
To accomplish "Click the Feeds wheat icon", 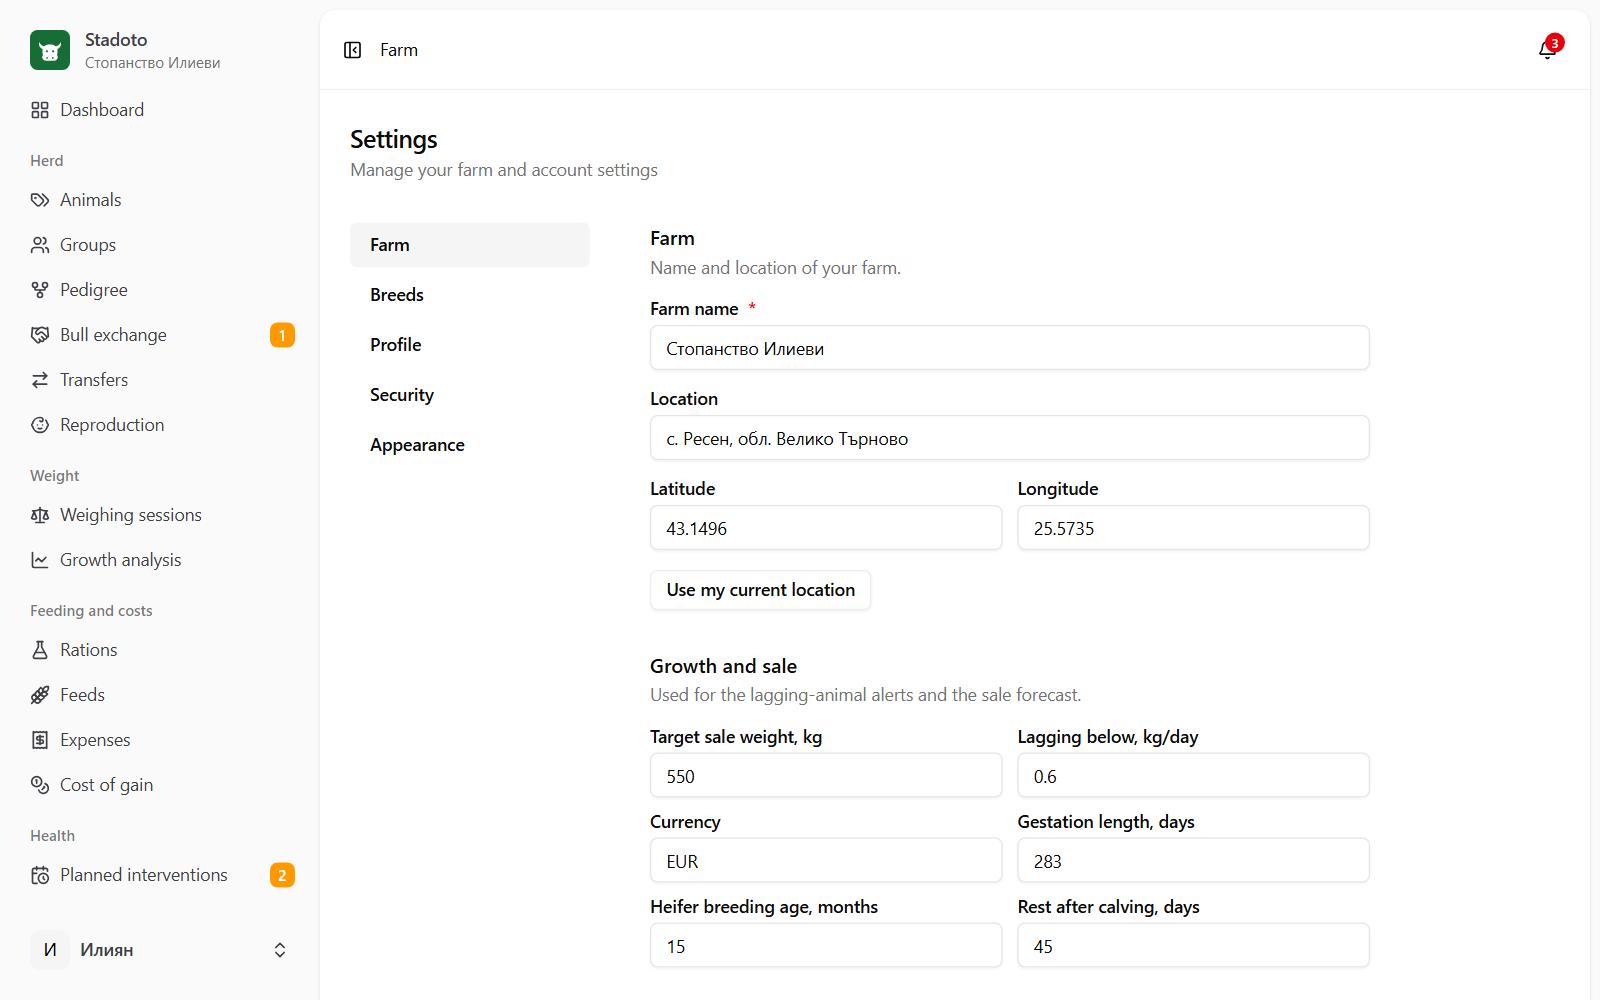I will pyautogui.click(x=40, y=695).
